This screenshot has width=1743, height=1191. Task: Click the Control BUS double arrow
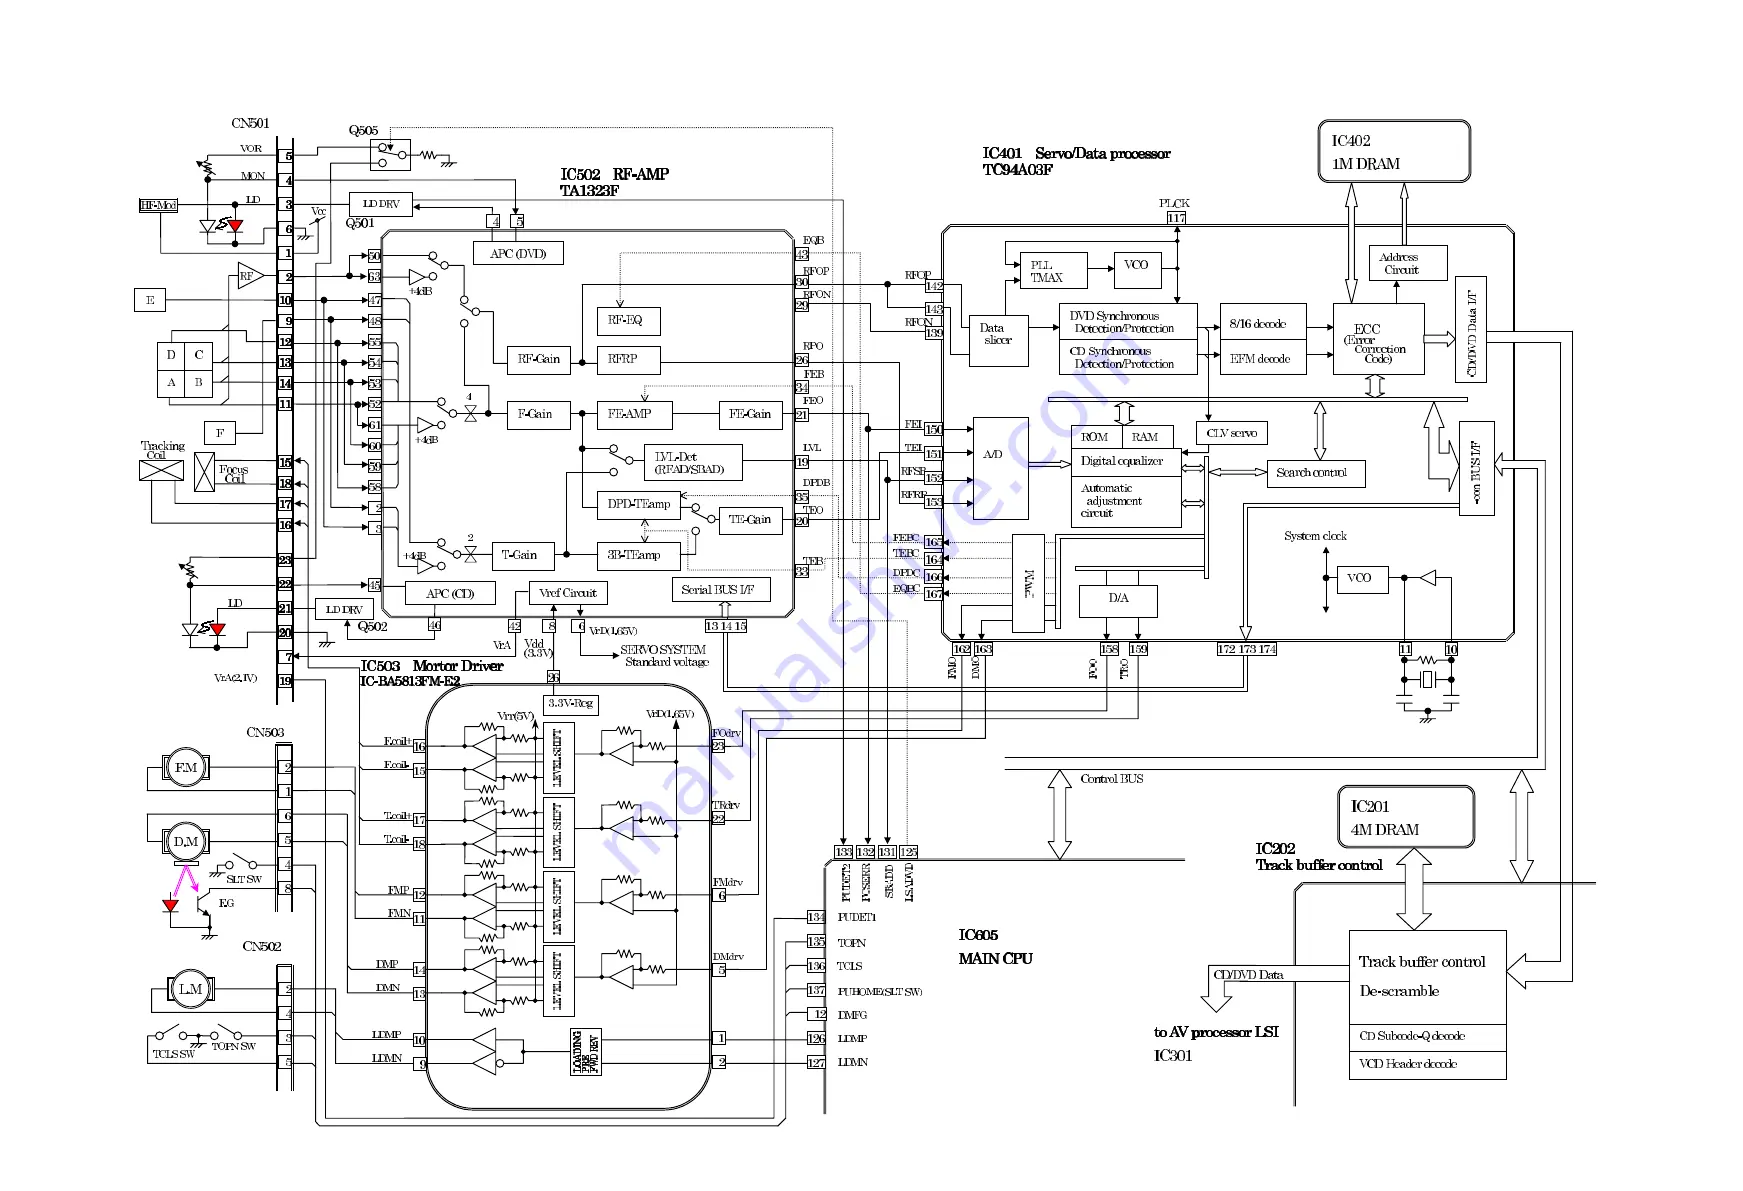point(1059,814)
